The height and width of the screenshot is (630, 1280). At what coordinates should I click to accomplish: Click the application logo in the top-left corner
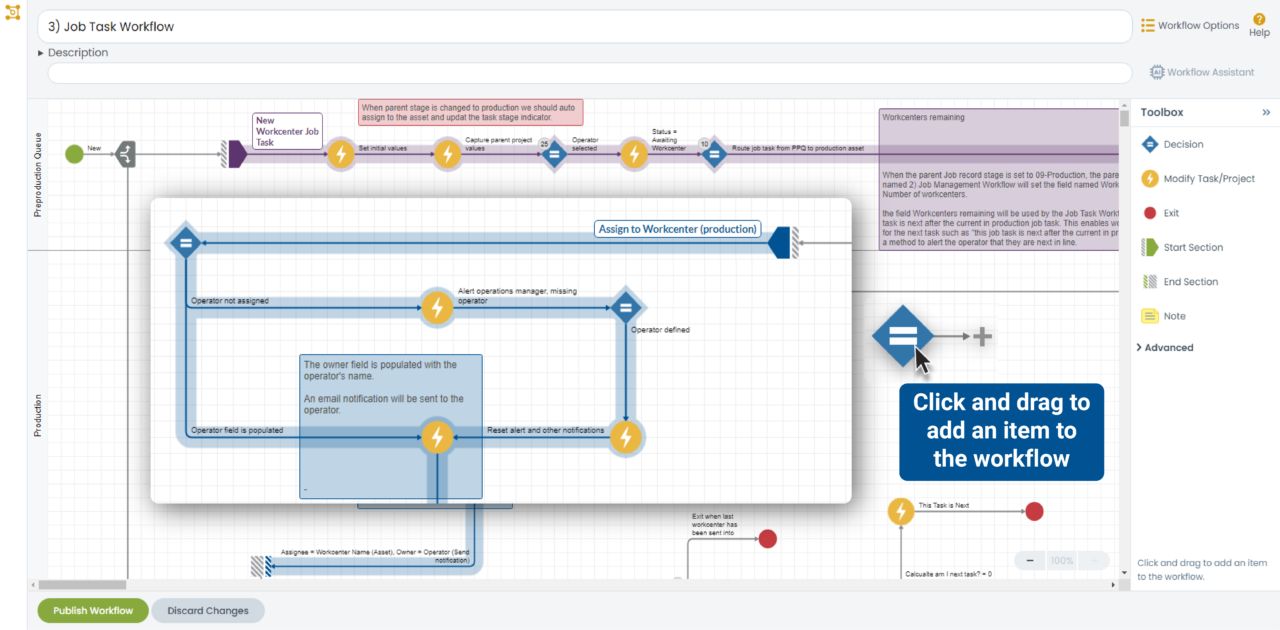pos(12,13)
